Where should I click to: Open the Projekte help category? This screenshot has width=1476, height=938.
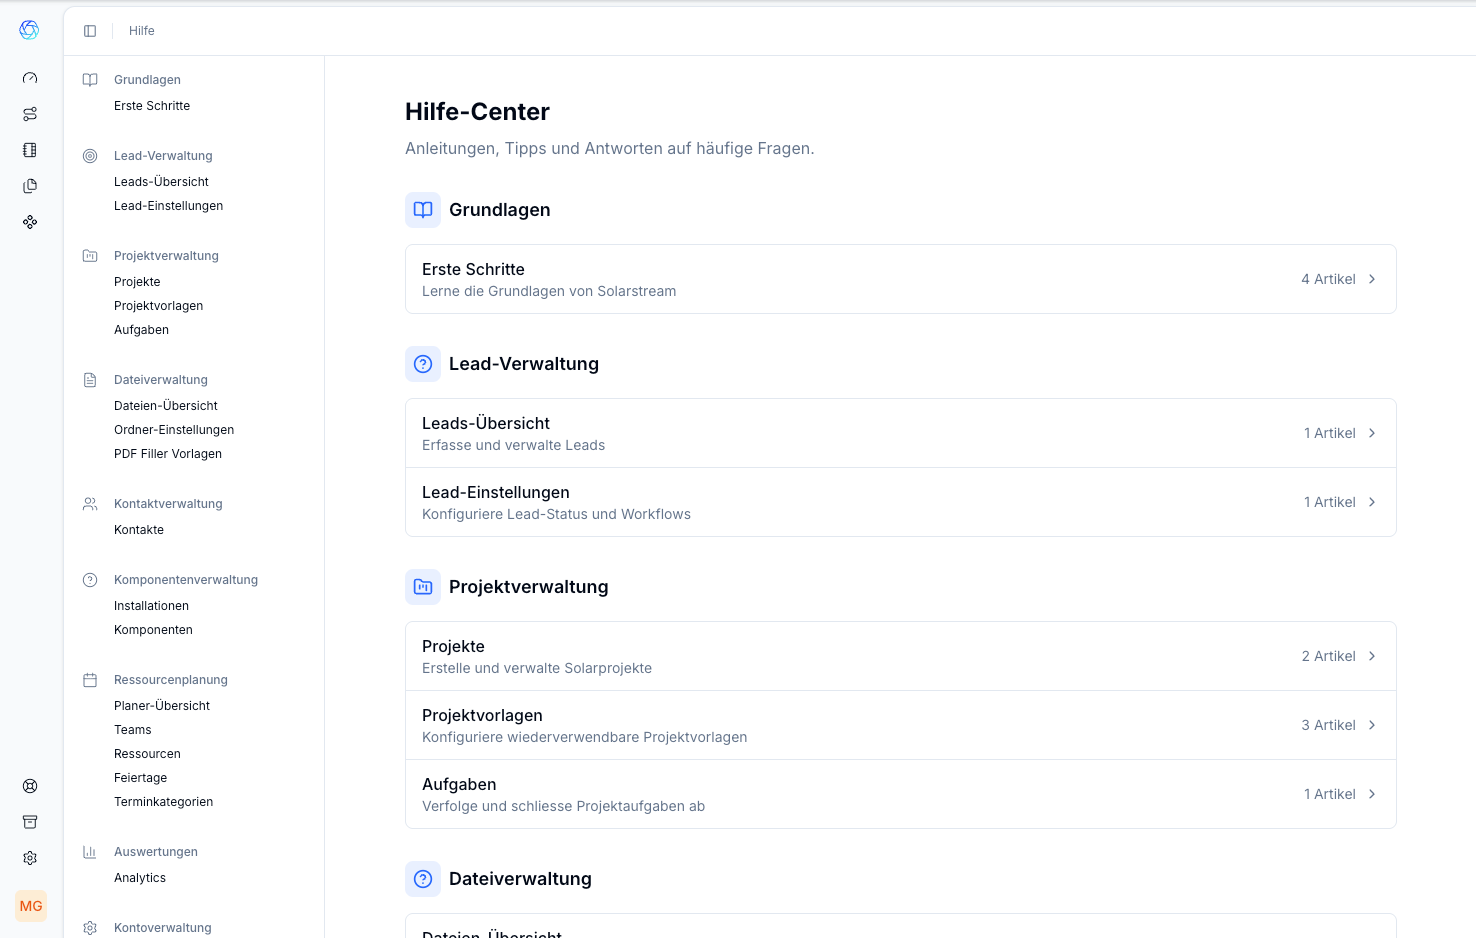(x=900, y=656)
